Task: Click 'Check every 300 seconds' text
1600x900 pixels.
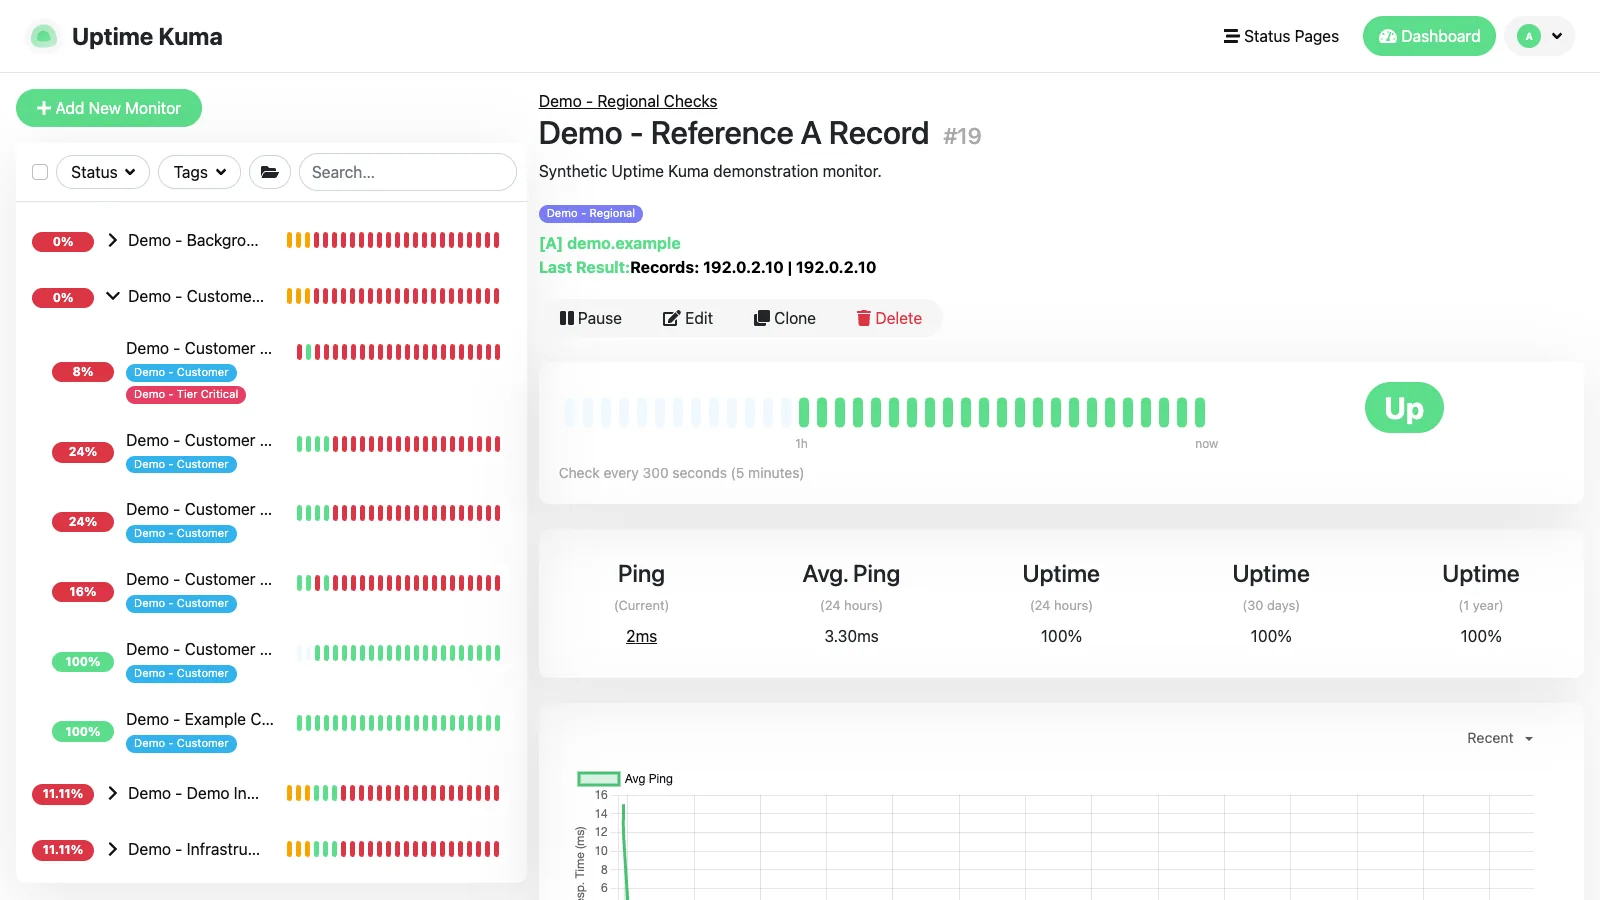Action: 681,473
